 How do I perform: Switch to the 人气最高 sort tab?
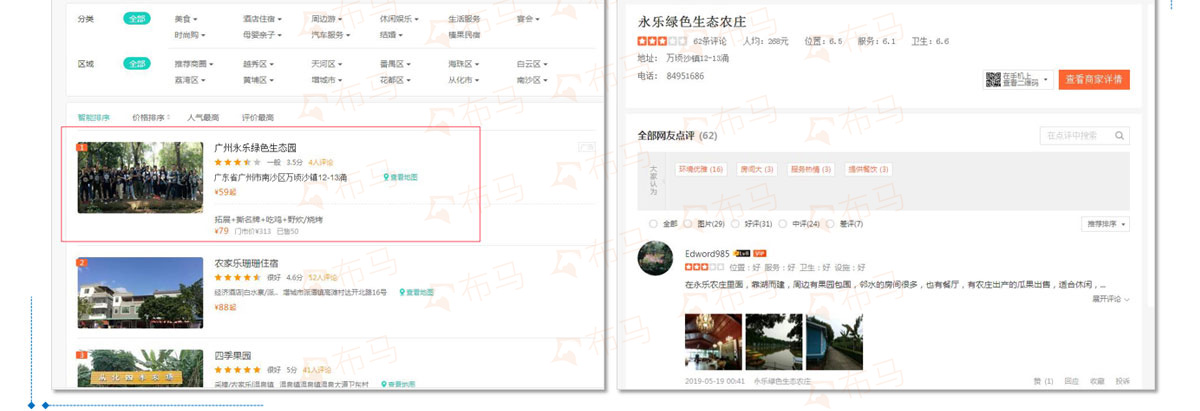[203, 117]
